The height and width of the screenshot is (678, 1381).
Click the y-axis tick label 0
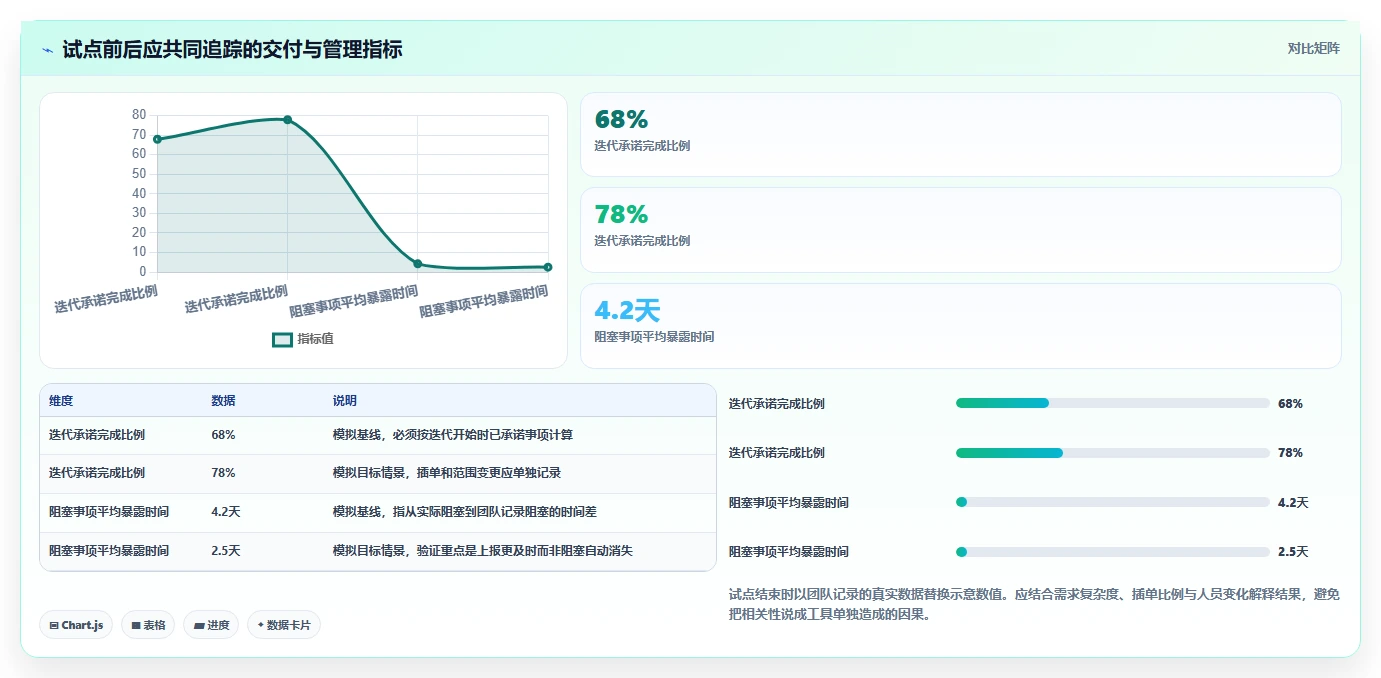point(143,271)
